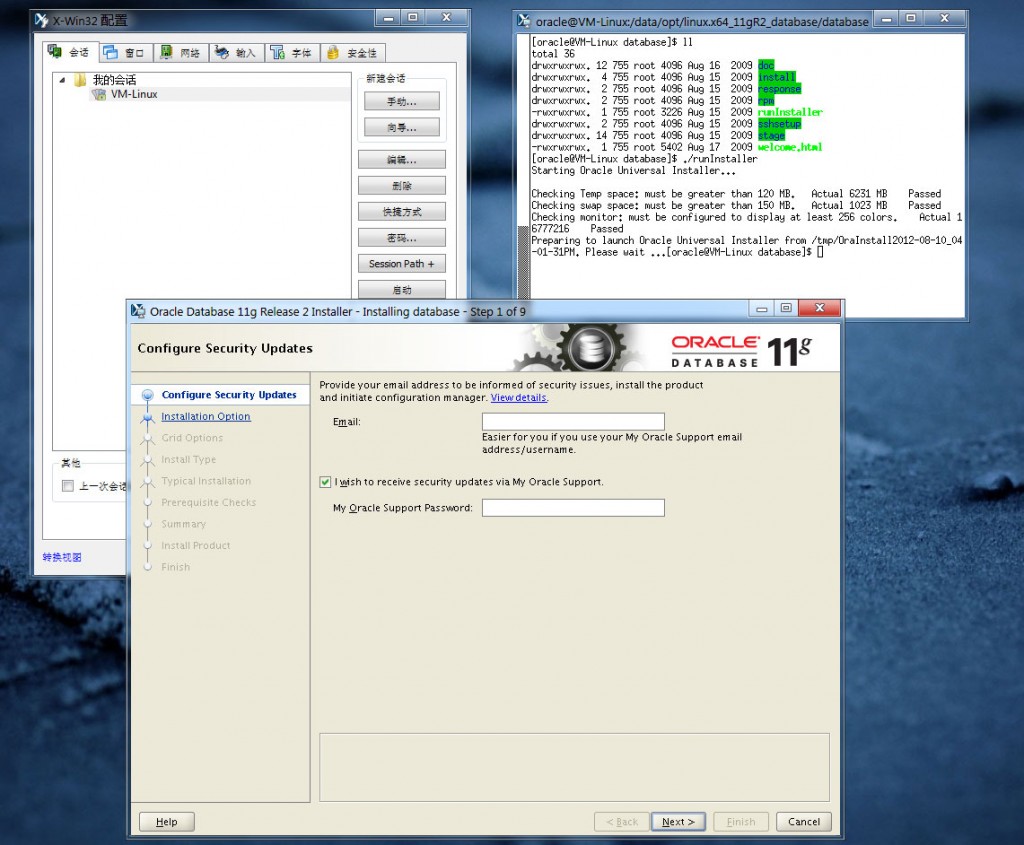Switch to the 网络 tab in X-Win32
Screen dimensions: 1024x845
(181, 53)
